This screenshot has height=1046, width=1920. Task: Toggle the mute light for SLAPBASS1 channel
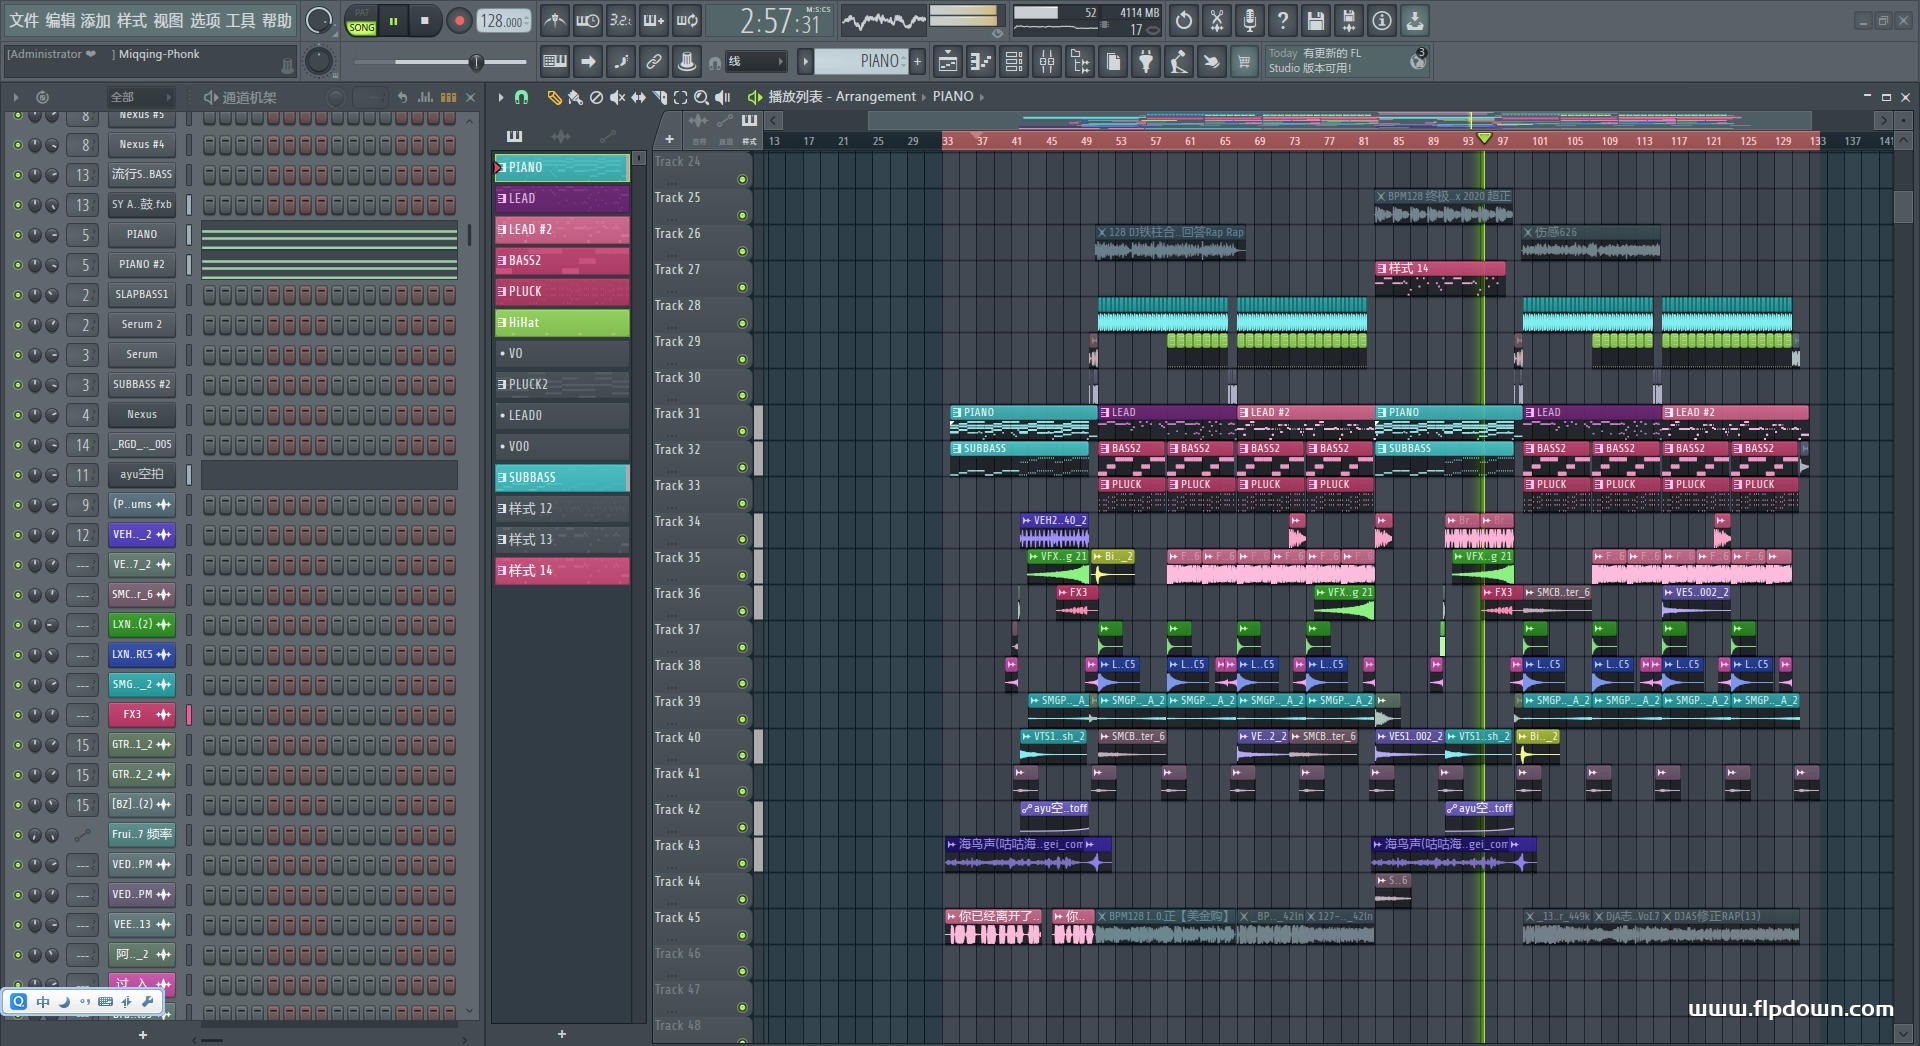click(x=17, y=295)
